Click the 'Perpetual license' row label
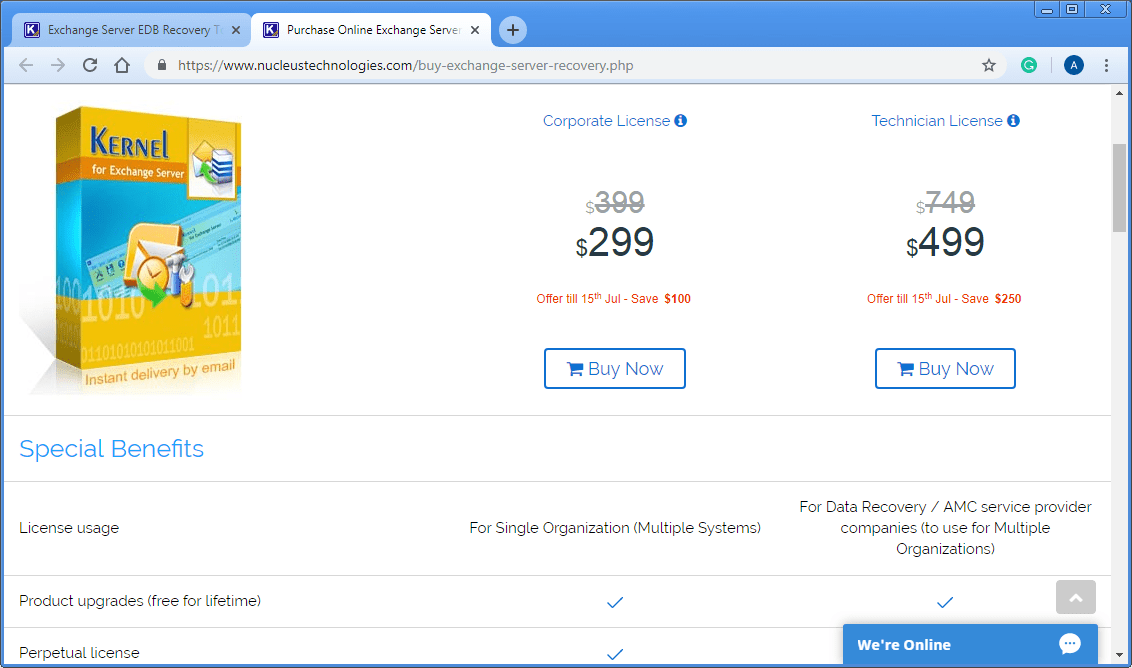Screen dimensions: 1132x668 [79, 653]
